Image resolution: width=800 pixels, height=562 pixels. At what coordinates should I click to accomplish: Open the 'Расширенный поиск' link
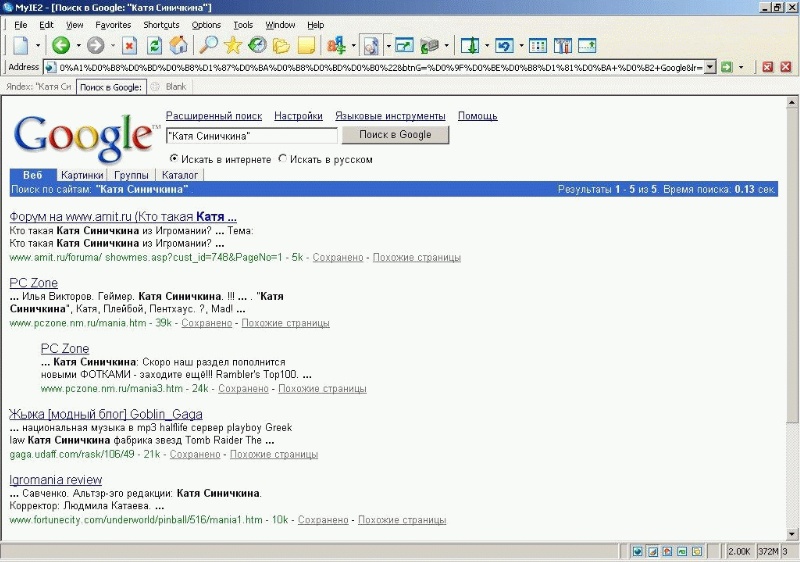(214, 116)
